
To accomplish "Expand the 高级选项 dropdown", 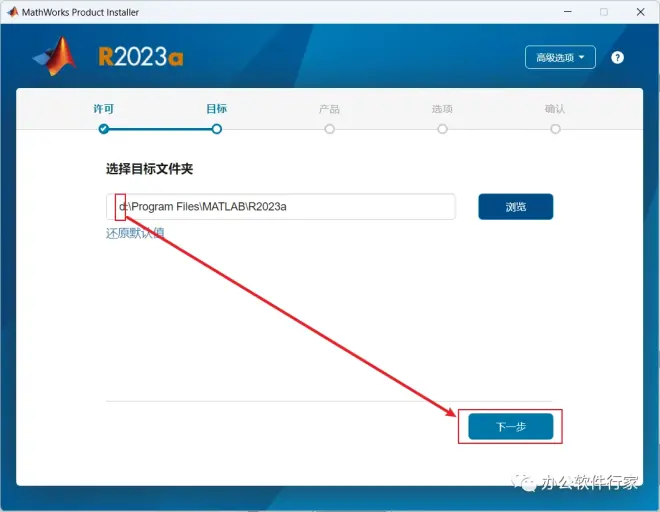I will (560, 58).
